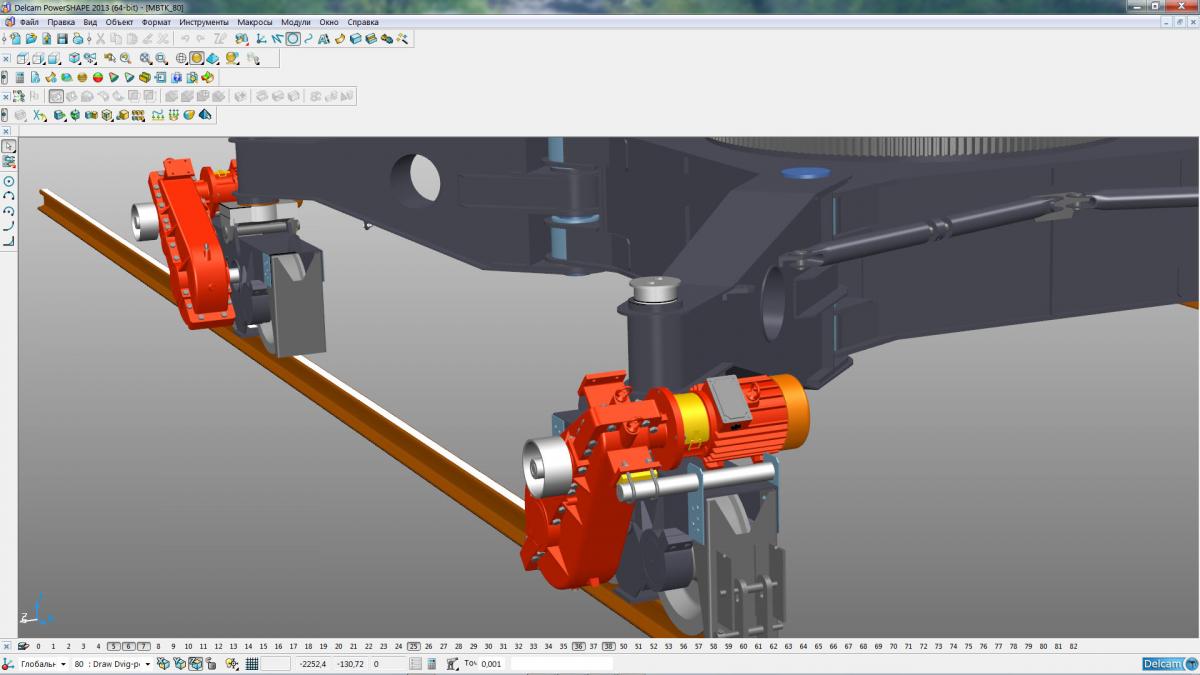This screenshot has width=1200, height=675.
Task: Select the Curve creation tool
Action: tap(308, 39)
